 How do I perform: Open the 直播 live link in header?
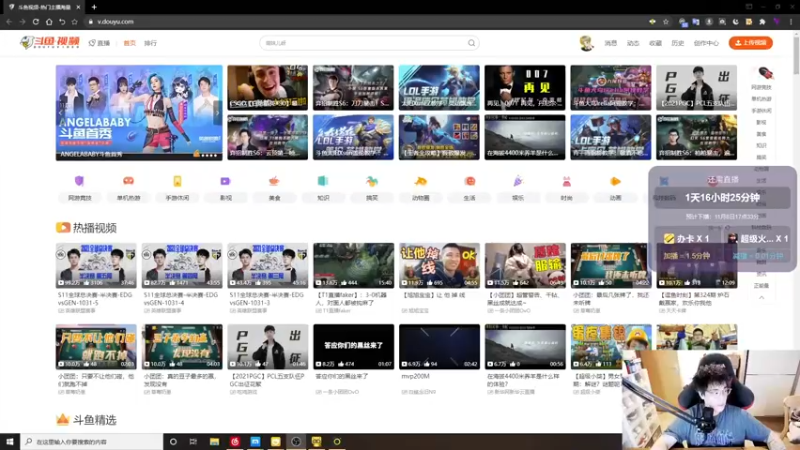tap(99, 43)
